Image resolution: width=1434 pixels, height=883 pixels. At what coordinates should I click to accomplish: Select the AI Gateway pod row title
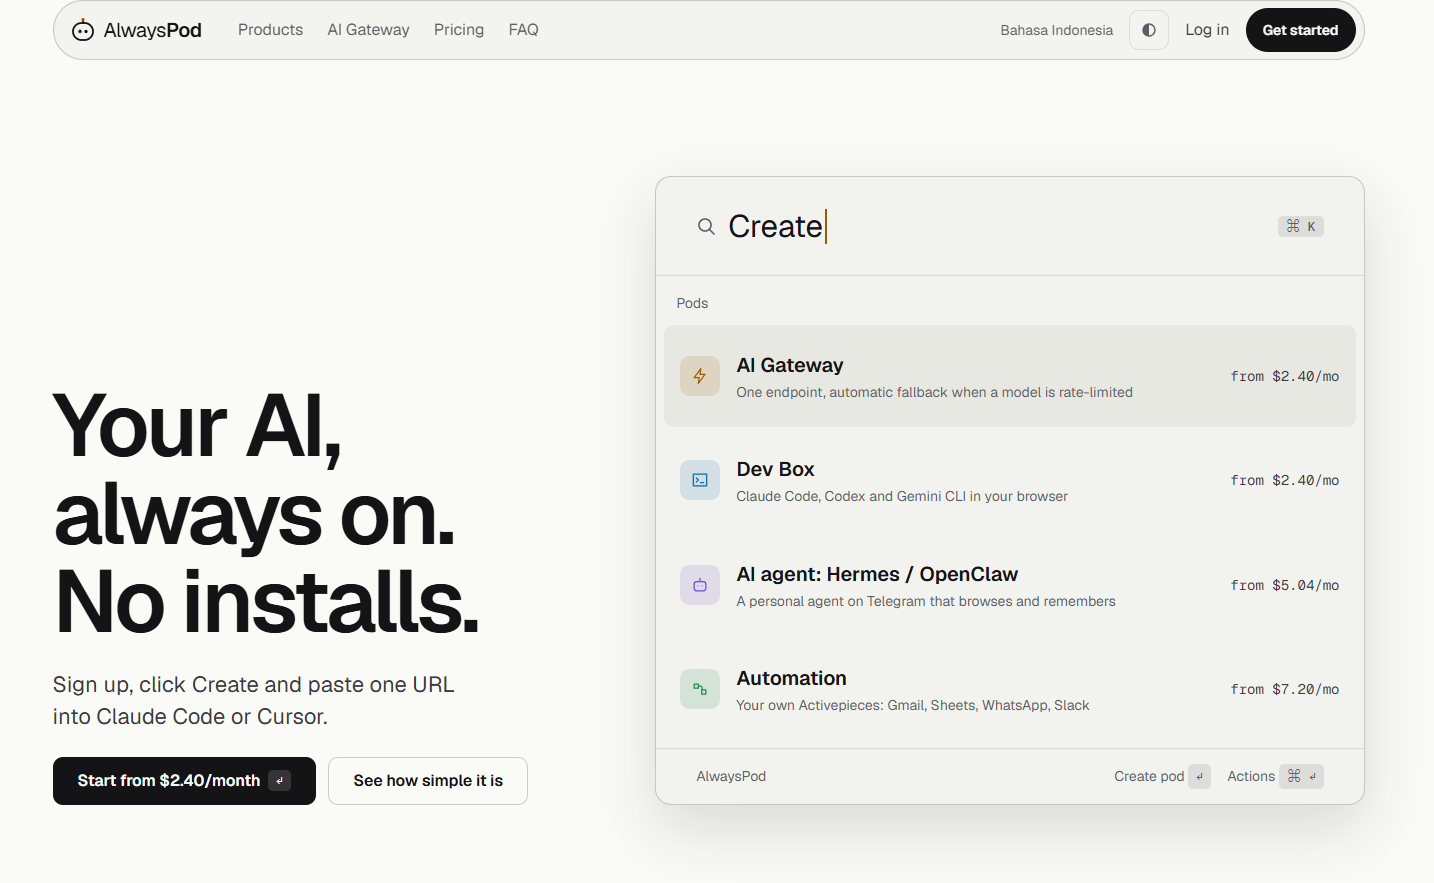(790, 365)
